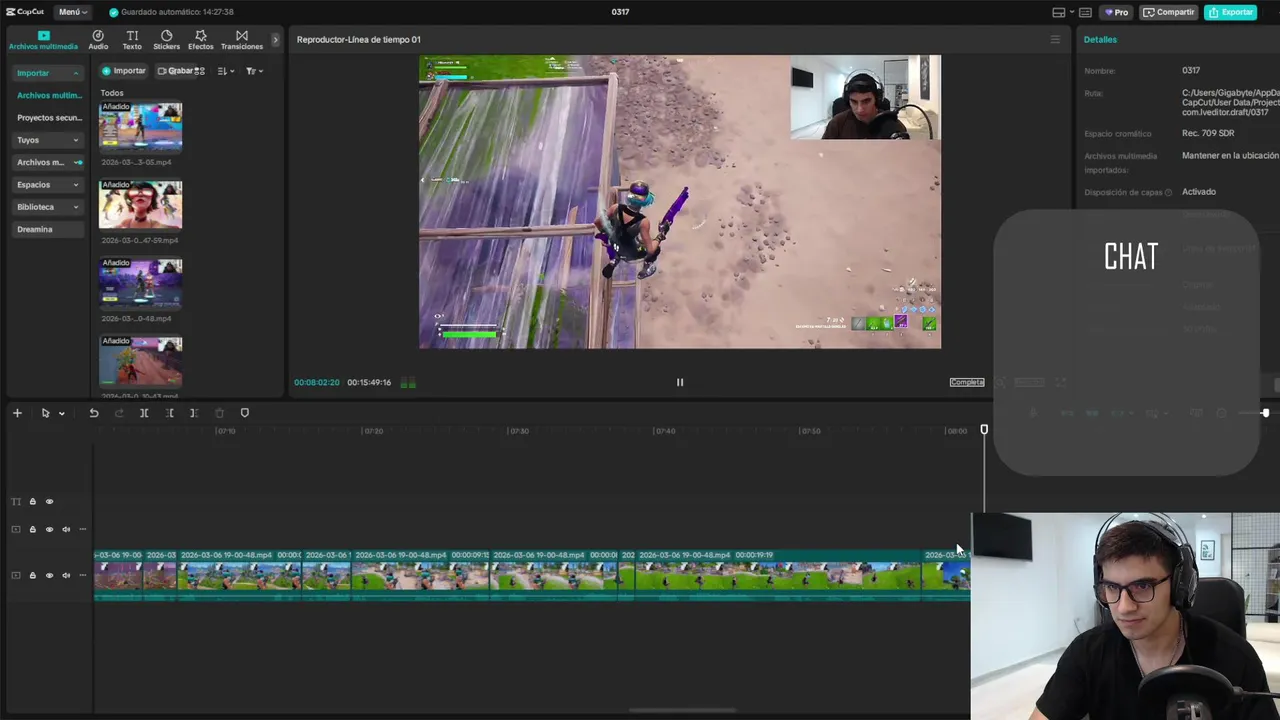Switch to the Archivos multimedia top tab
The image size is (1280, 720).
pyautogui.click(x=43, y=40)
